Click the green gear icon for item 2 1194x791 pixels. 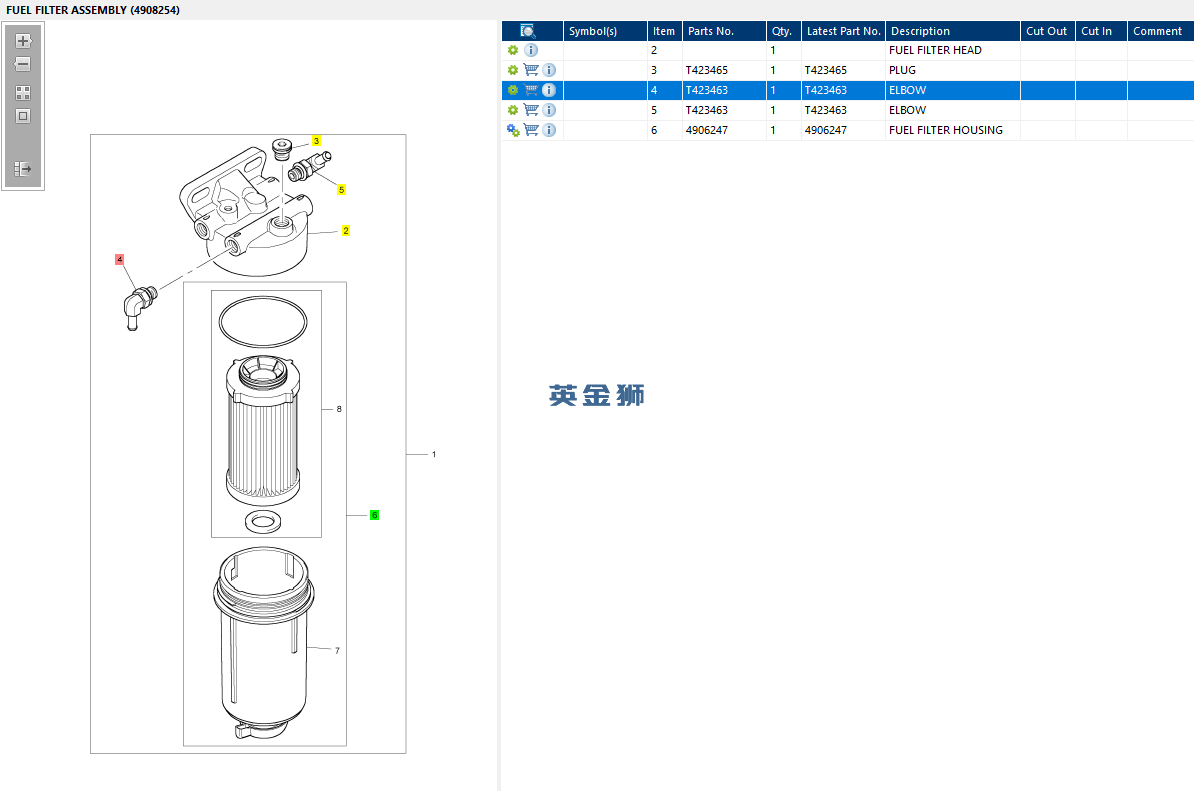(x=513, y=50)
